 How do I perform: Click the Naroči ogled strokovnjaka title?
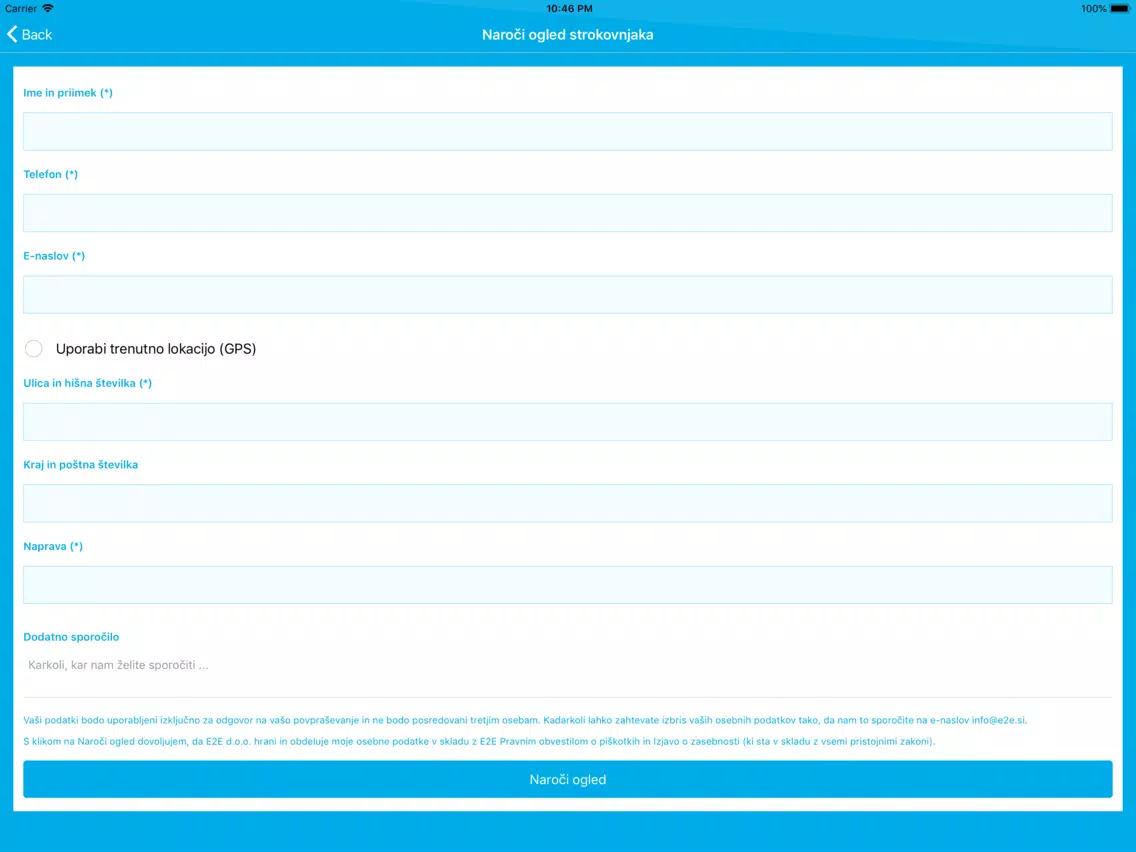[567, 35]
